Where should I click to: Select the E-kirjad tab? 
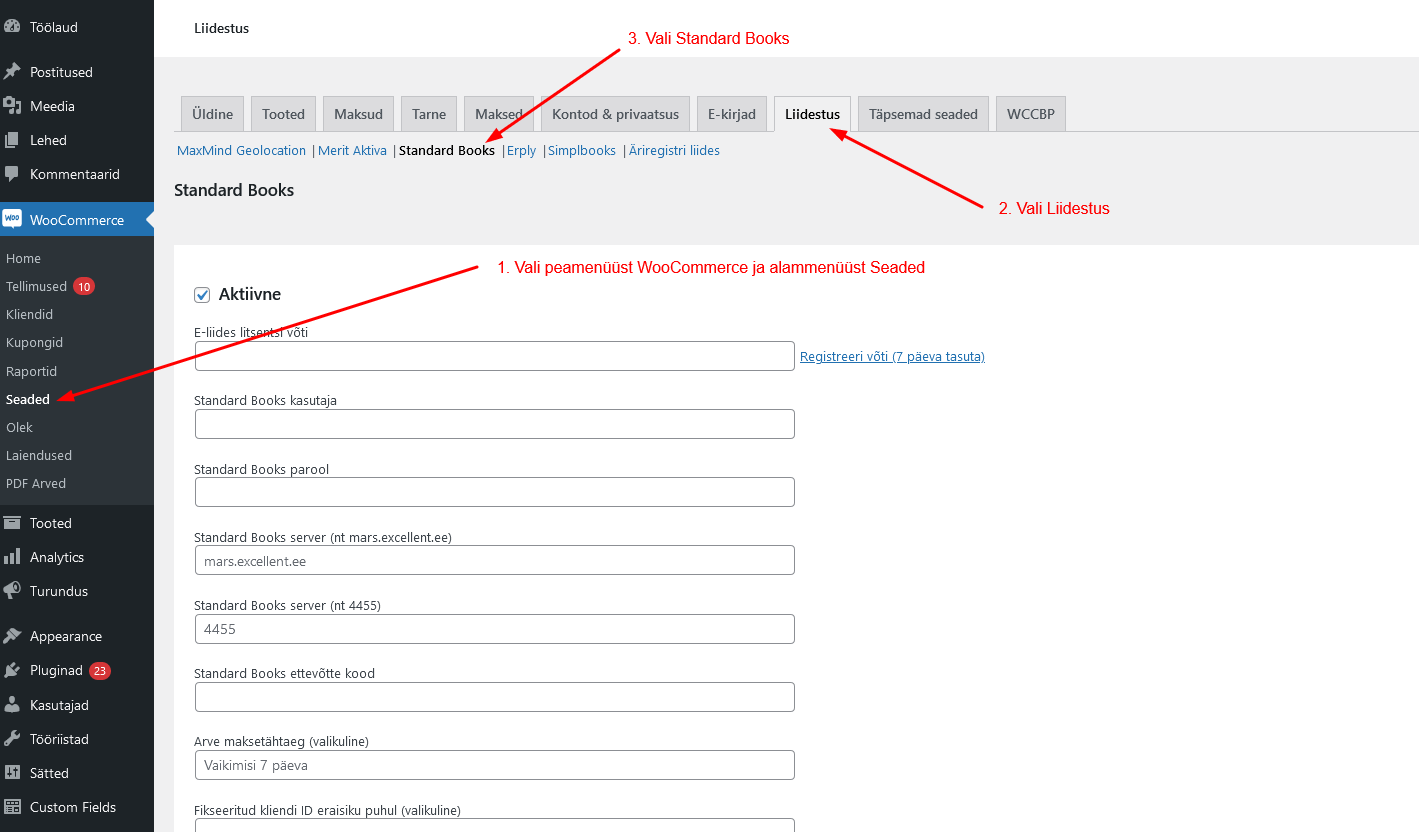tap(732, 114)
